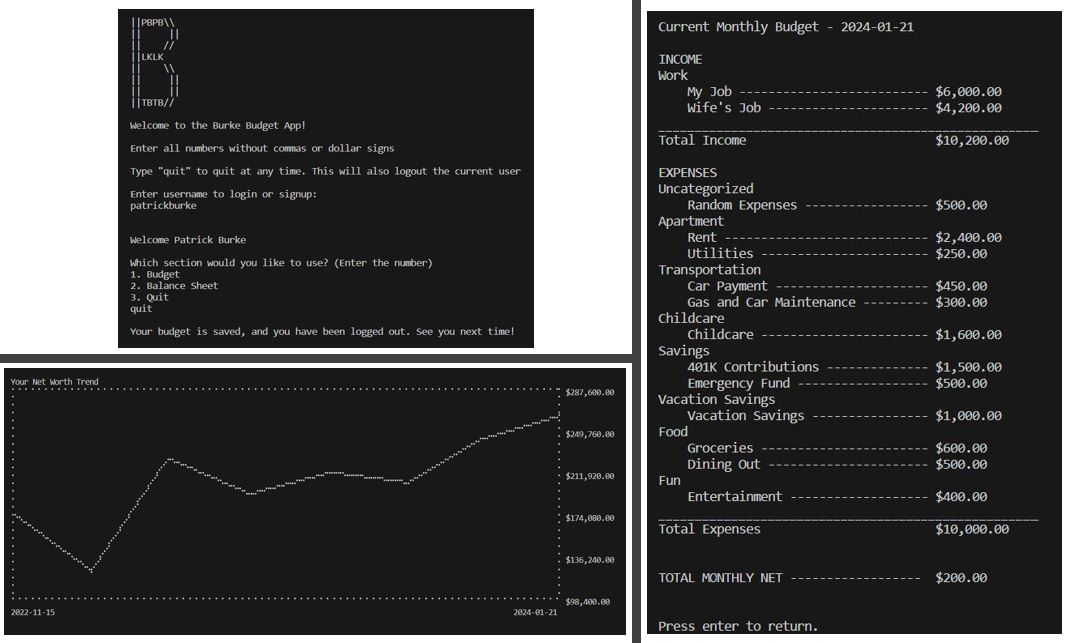Select the "My Job" income line
Viewport: 1070px width, 643px height.
tap(843, 92)
